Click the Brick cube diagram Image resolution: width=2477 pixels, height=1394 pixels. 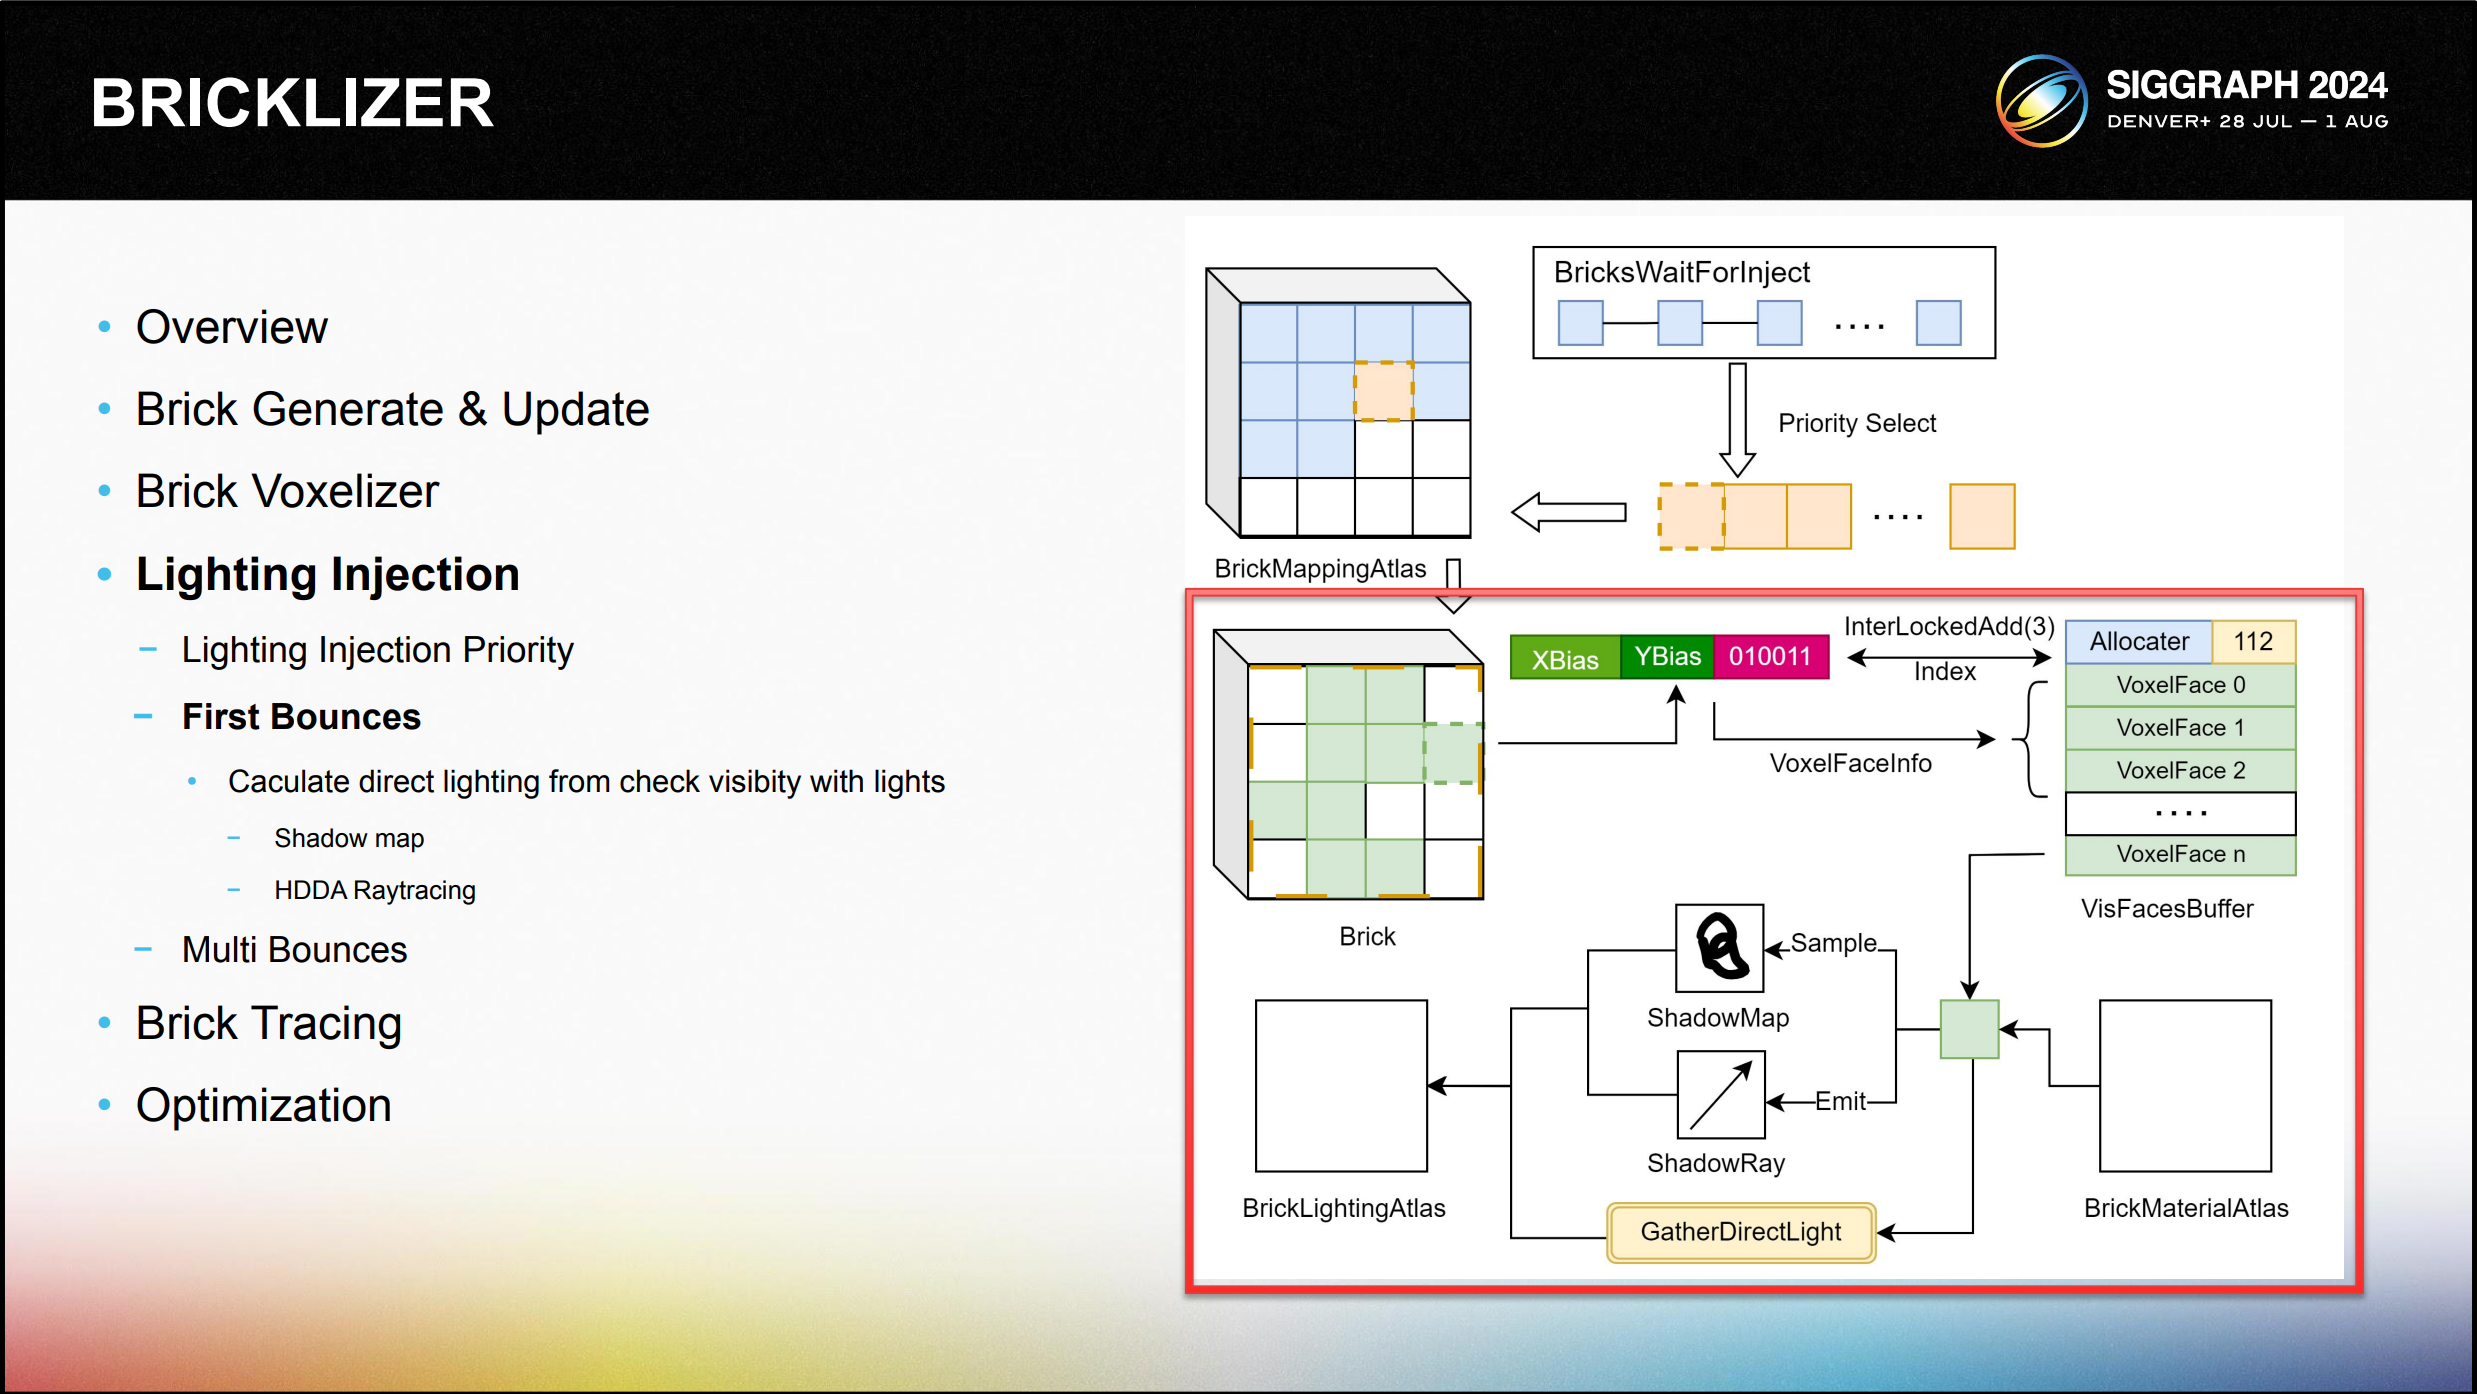[1347, 765]
